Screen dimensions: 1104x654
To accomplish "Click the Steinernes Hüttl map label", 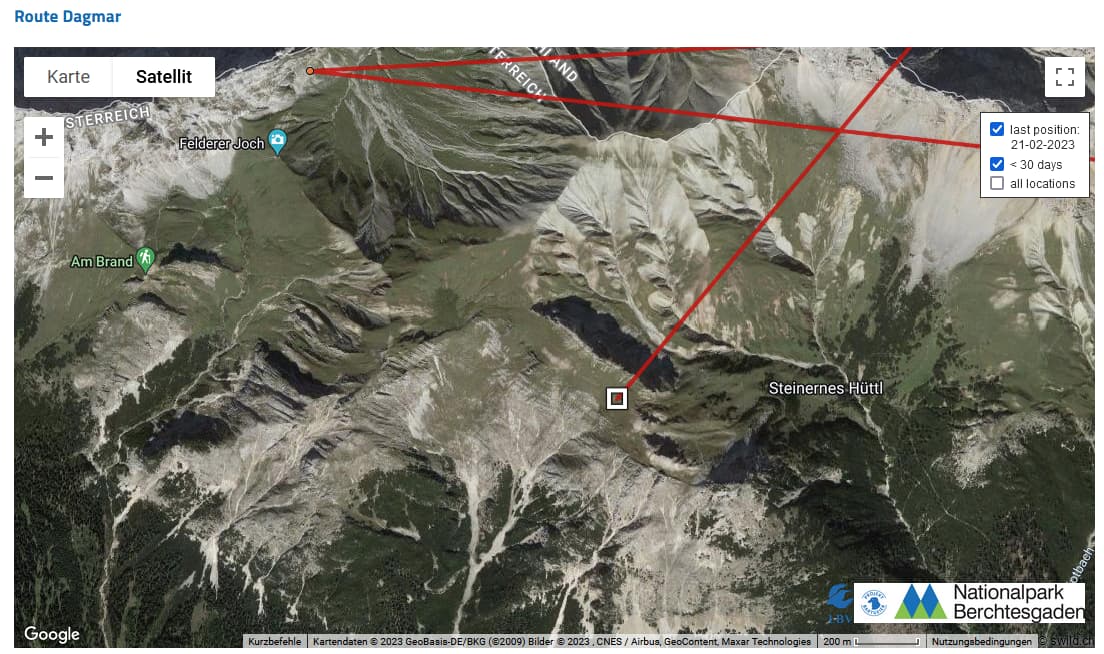I will pos(825,388).
